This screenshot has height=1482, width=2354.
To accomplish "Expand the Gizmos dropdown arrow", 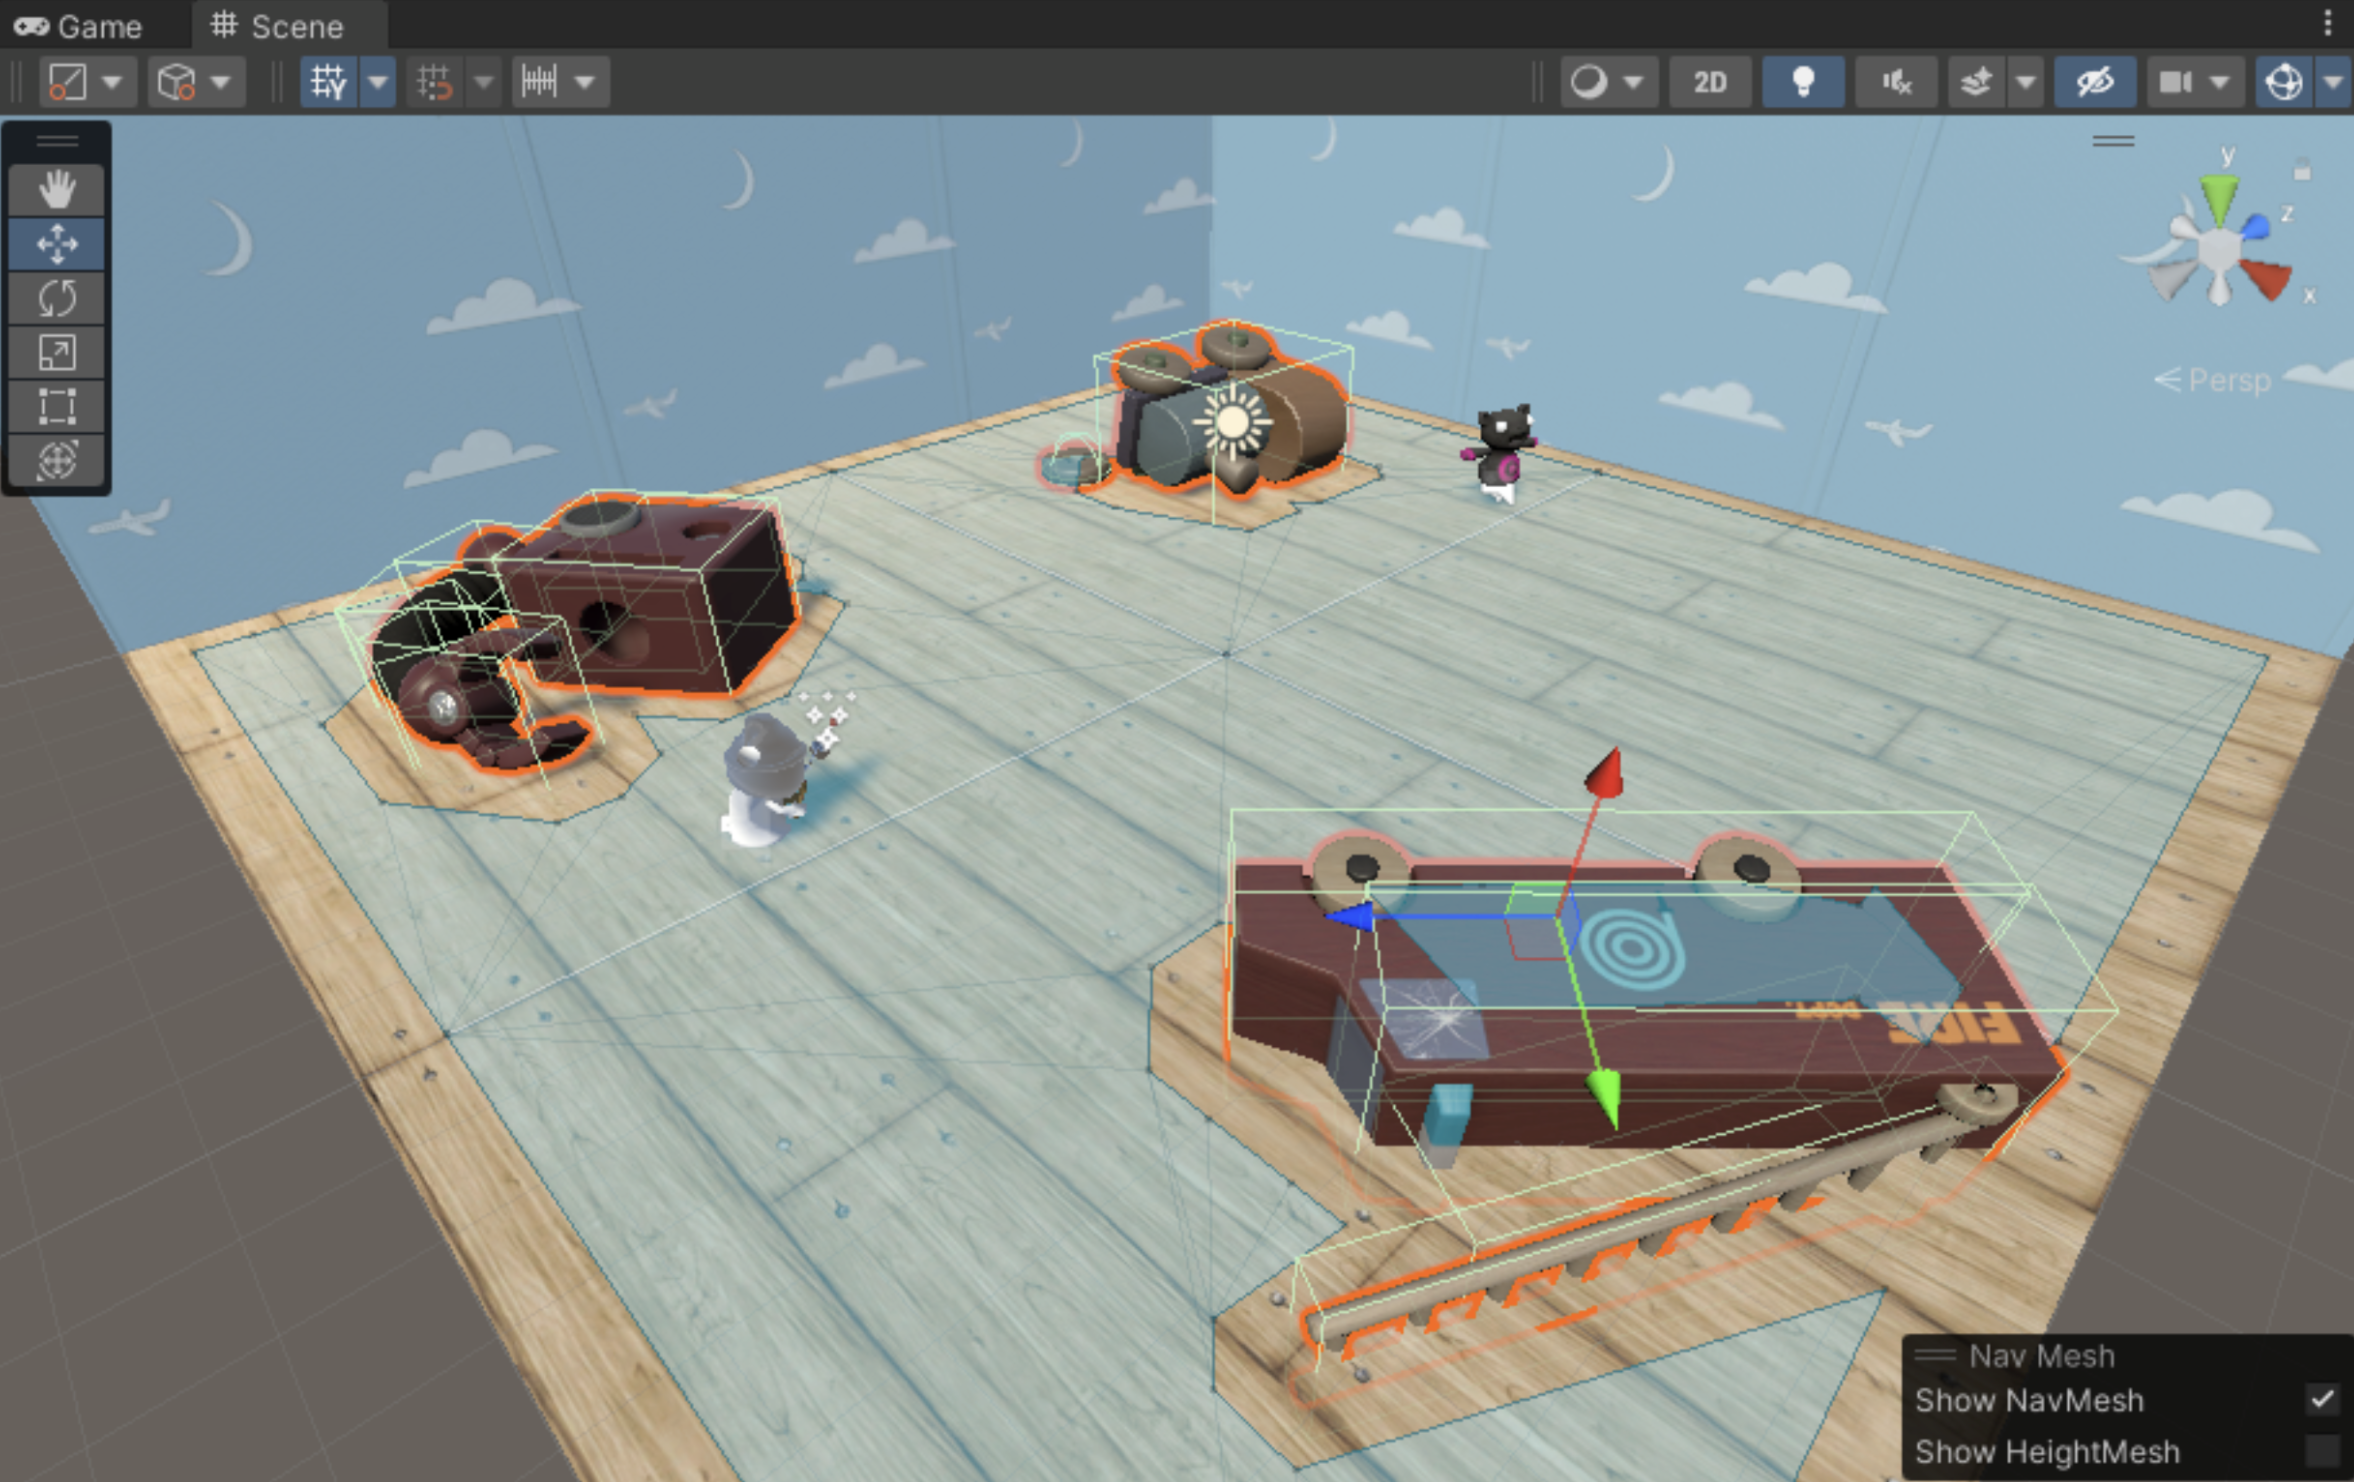I will 2333,82.
